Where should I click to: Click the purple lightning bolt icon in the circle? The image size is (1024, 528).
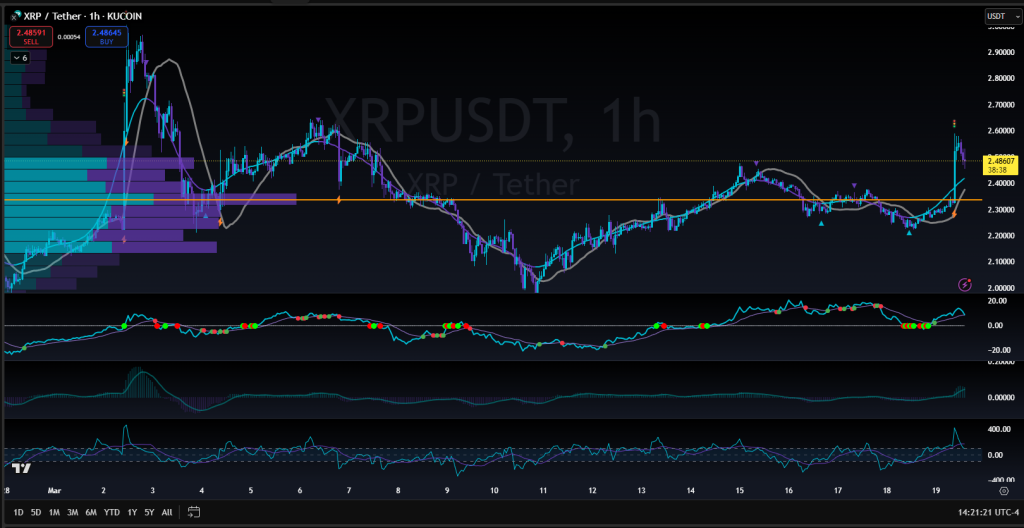click(965, 284)
